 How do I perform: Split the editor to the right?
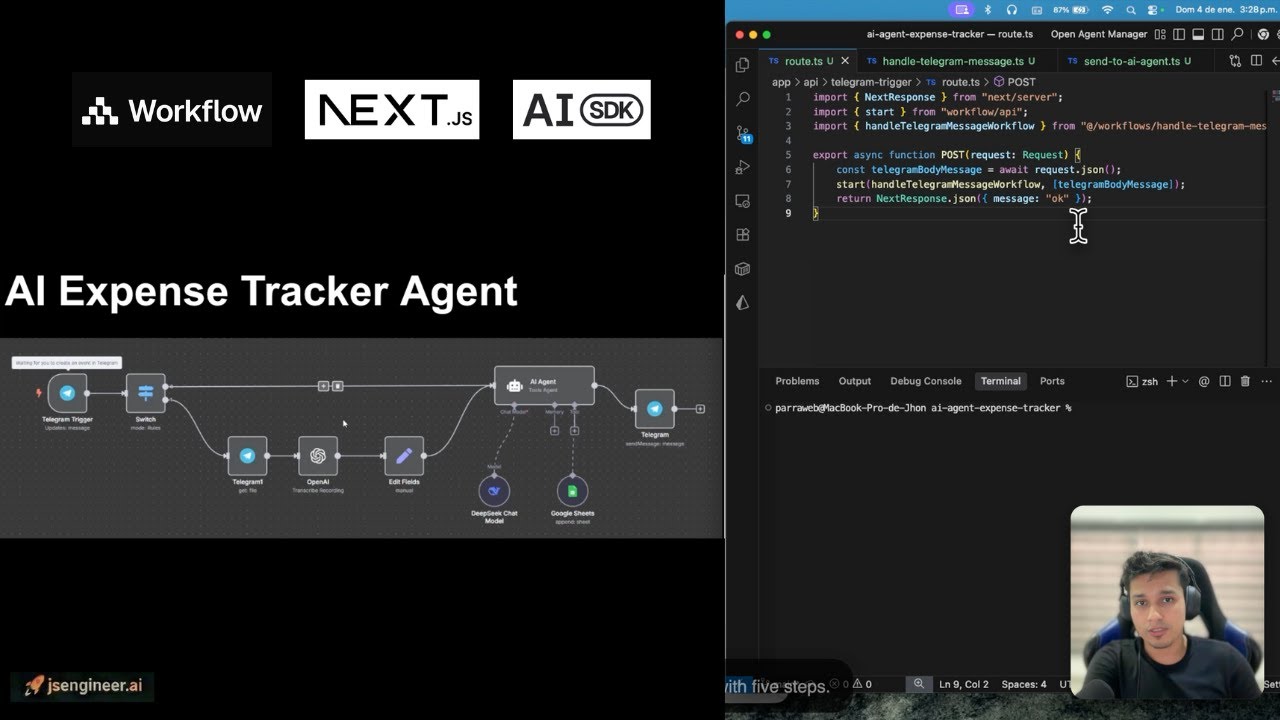[1257, 61]
